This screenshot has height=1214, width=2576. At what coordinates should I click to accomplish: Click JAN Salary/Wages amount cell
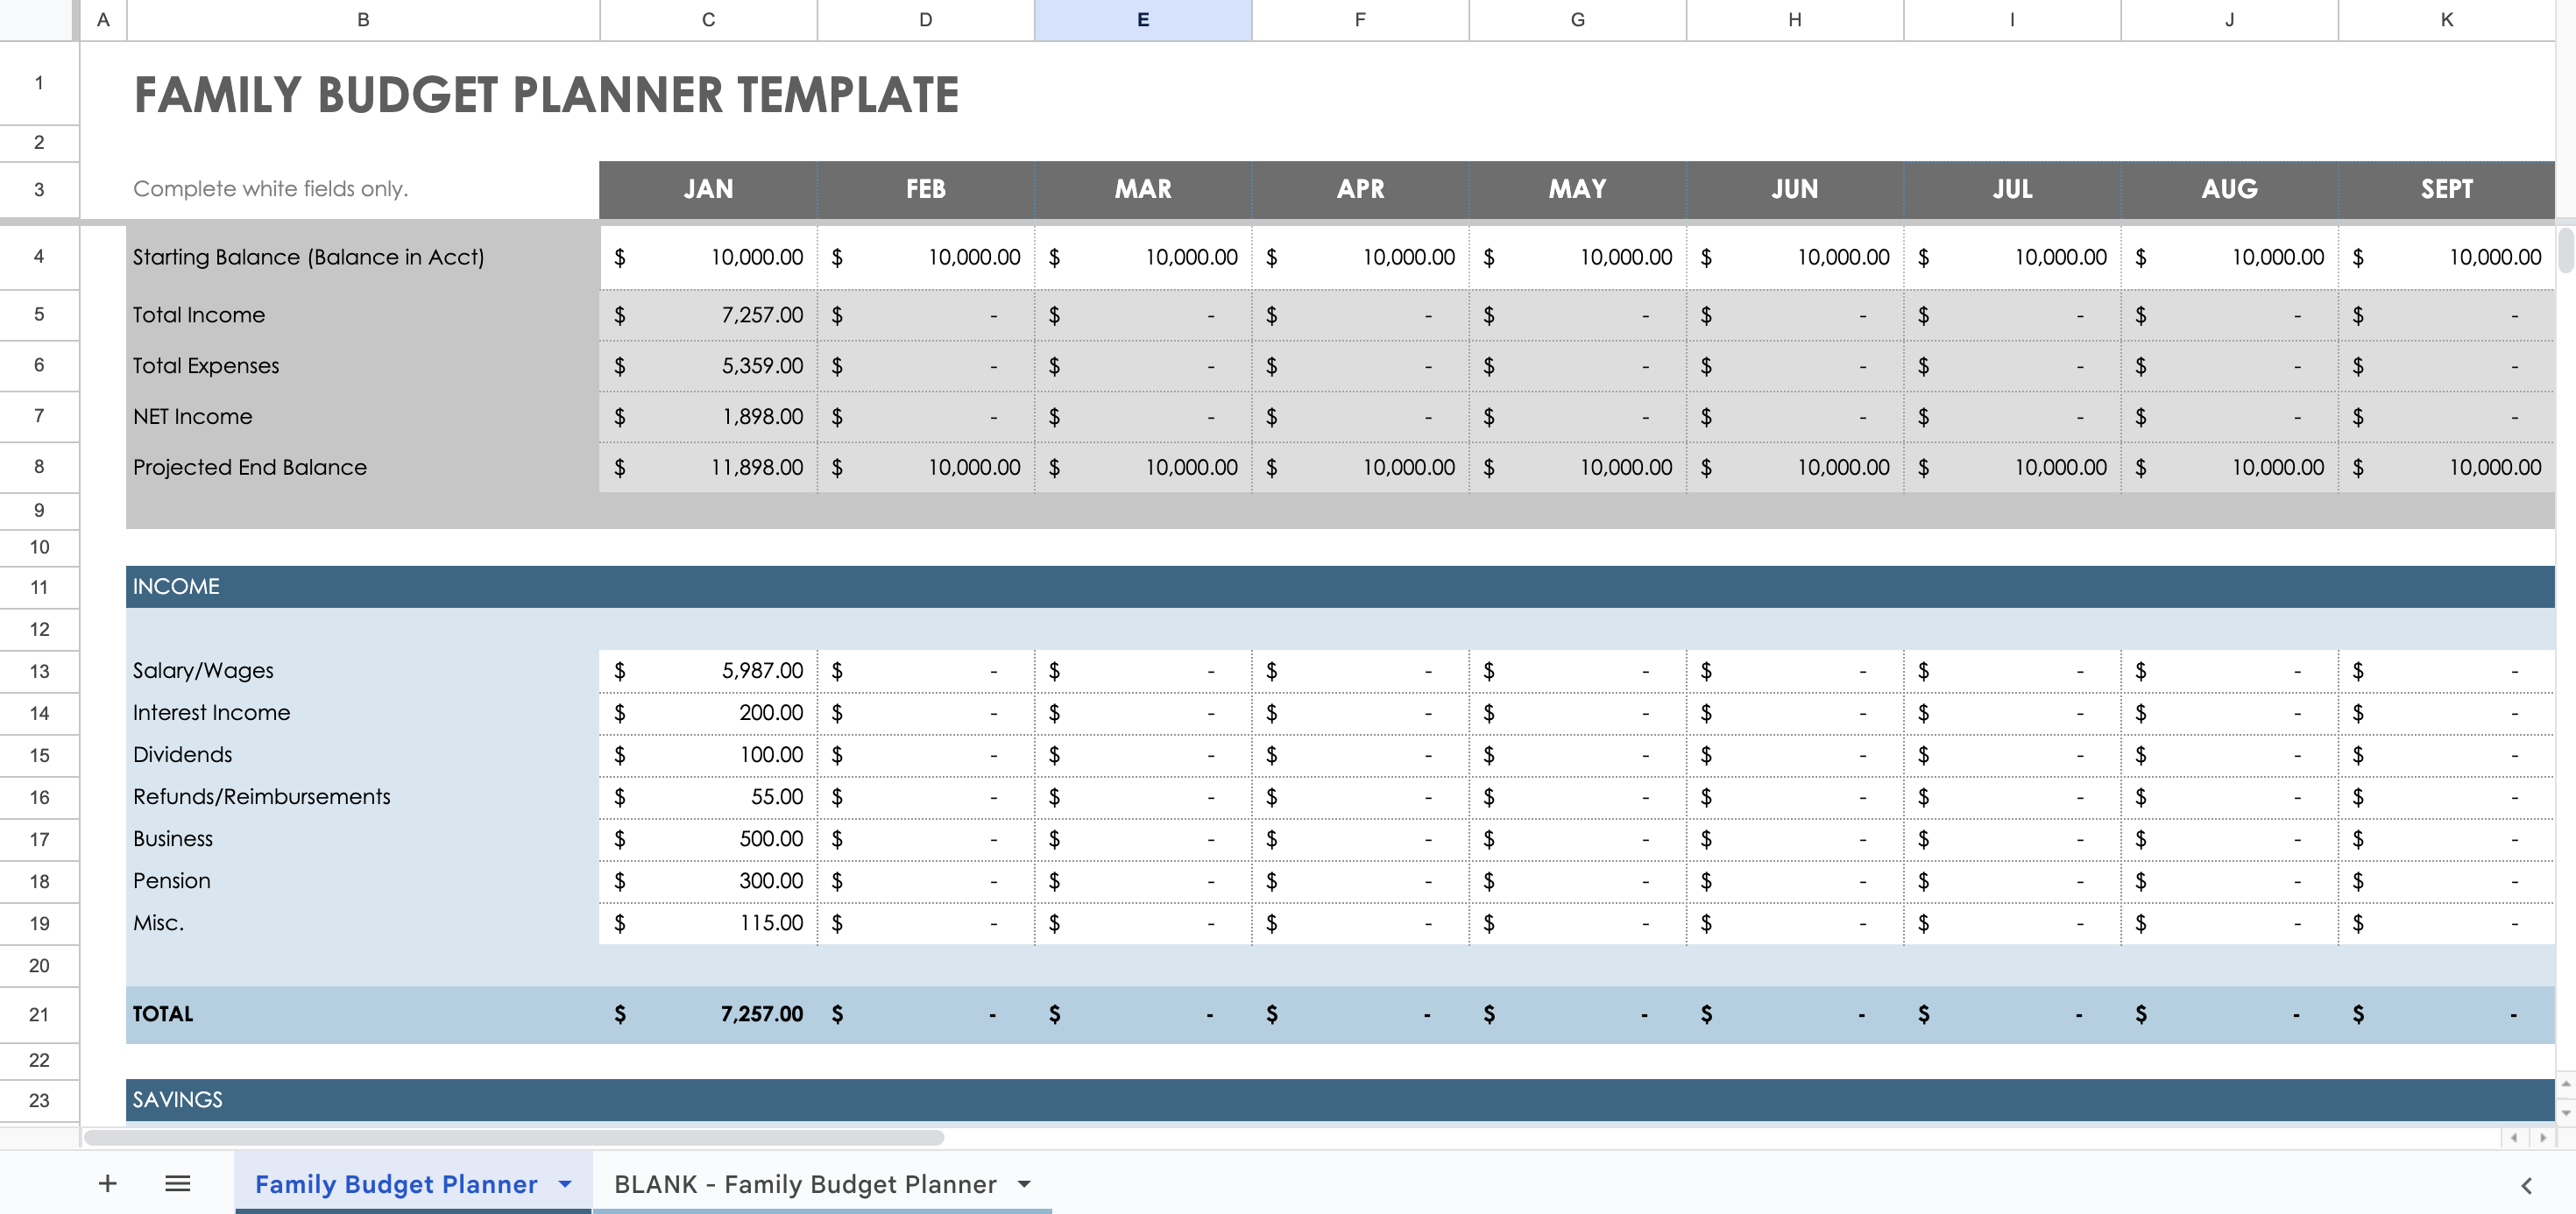pos(708,671)
